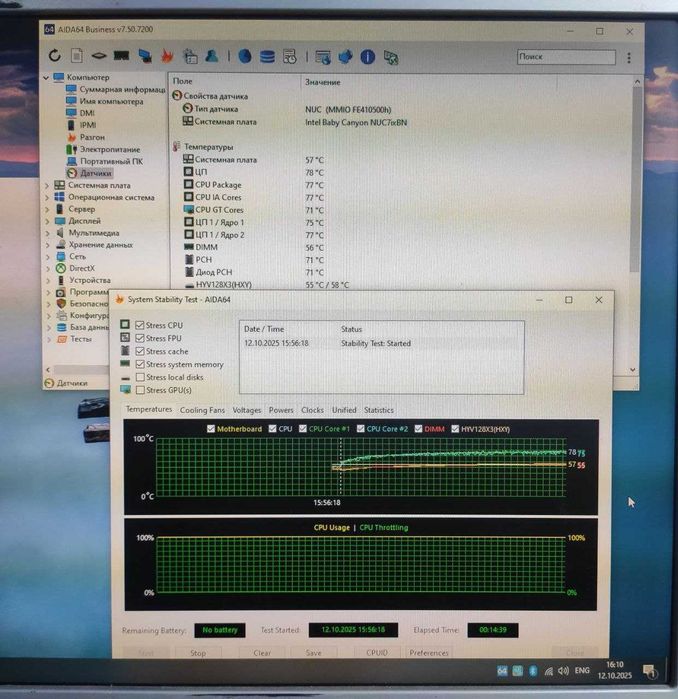Viewport: 678px width, 699px height.
Task: Collapse the Компьютер tree node
Action: click(46, 77)
